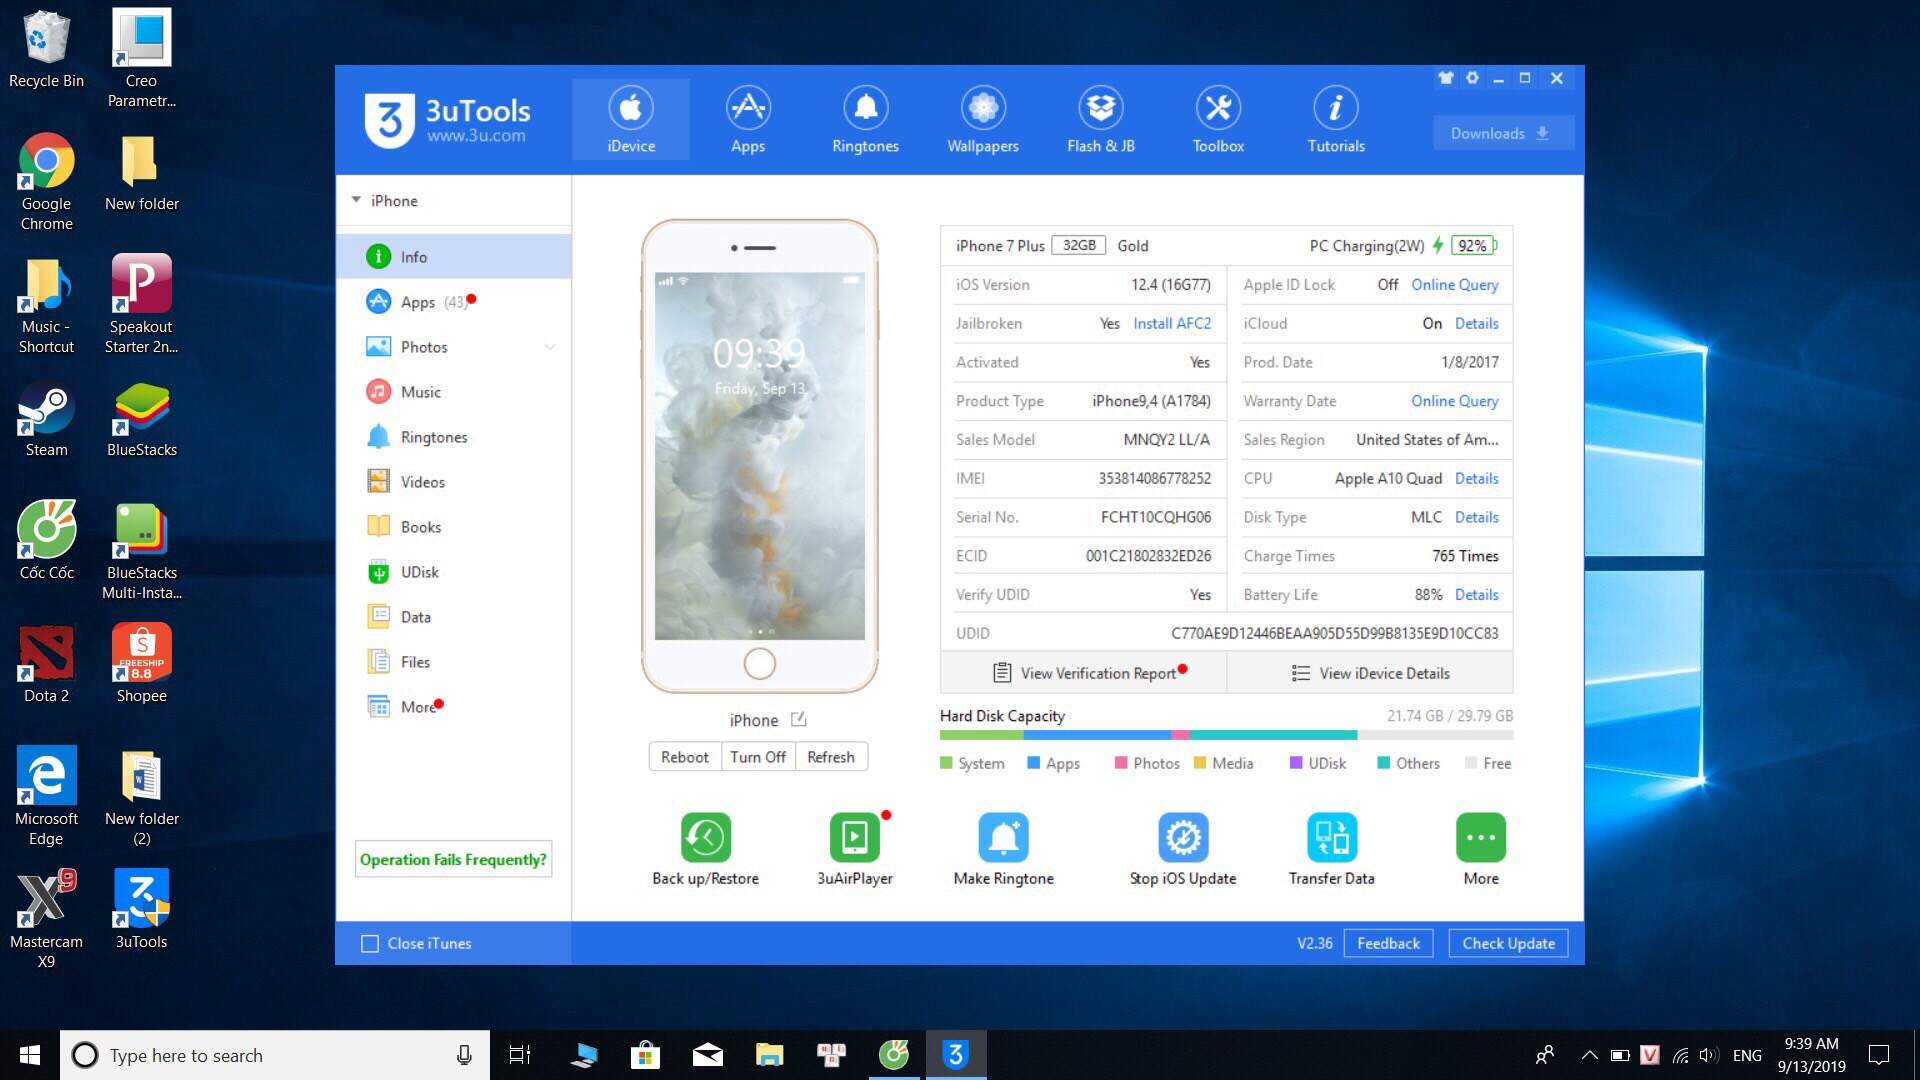
Task: Enable the Close iTunes checkbox
Action: click(370, 944)
